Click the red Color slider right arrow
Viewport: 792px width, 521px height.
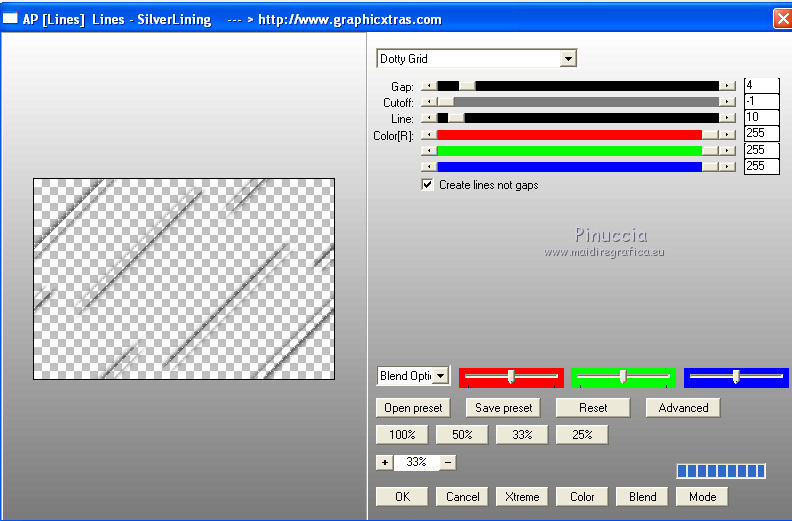727,134
